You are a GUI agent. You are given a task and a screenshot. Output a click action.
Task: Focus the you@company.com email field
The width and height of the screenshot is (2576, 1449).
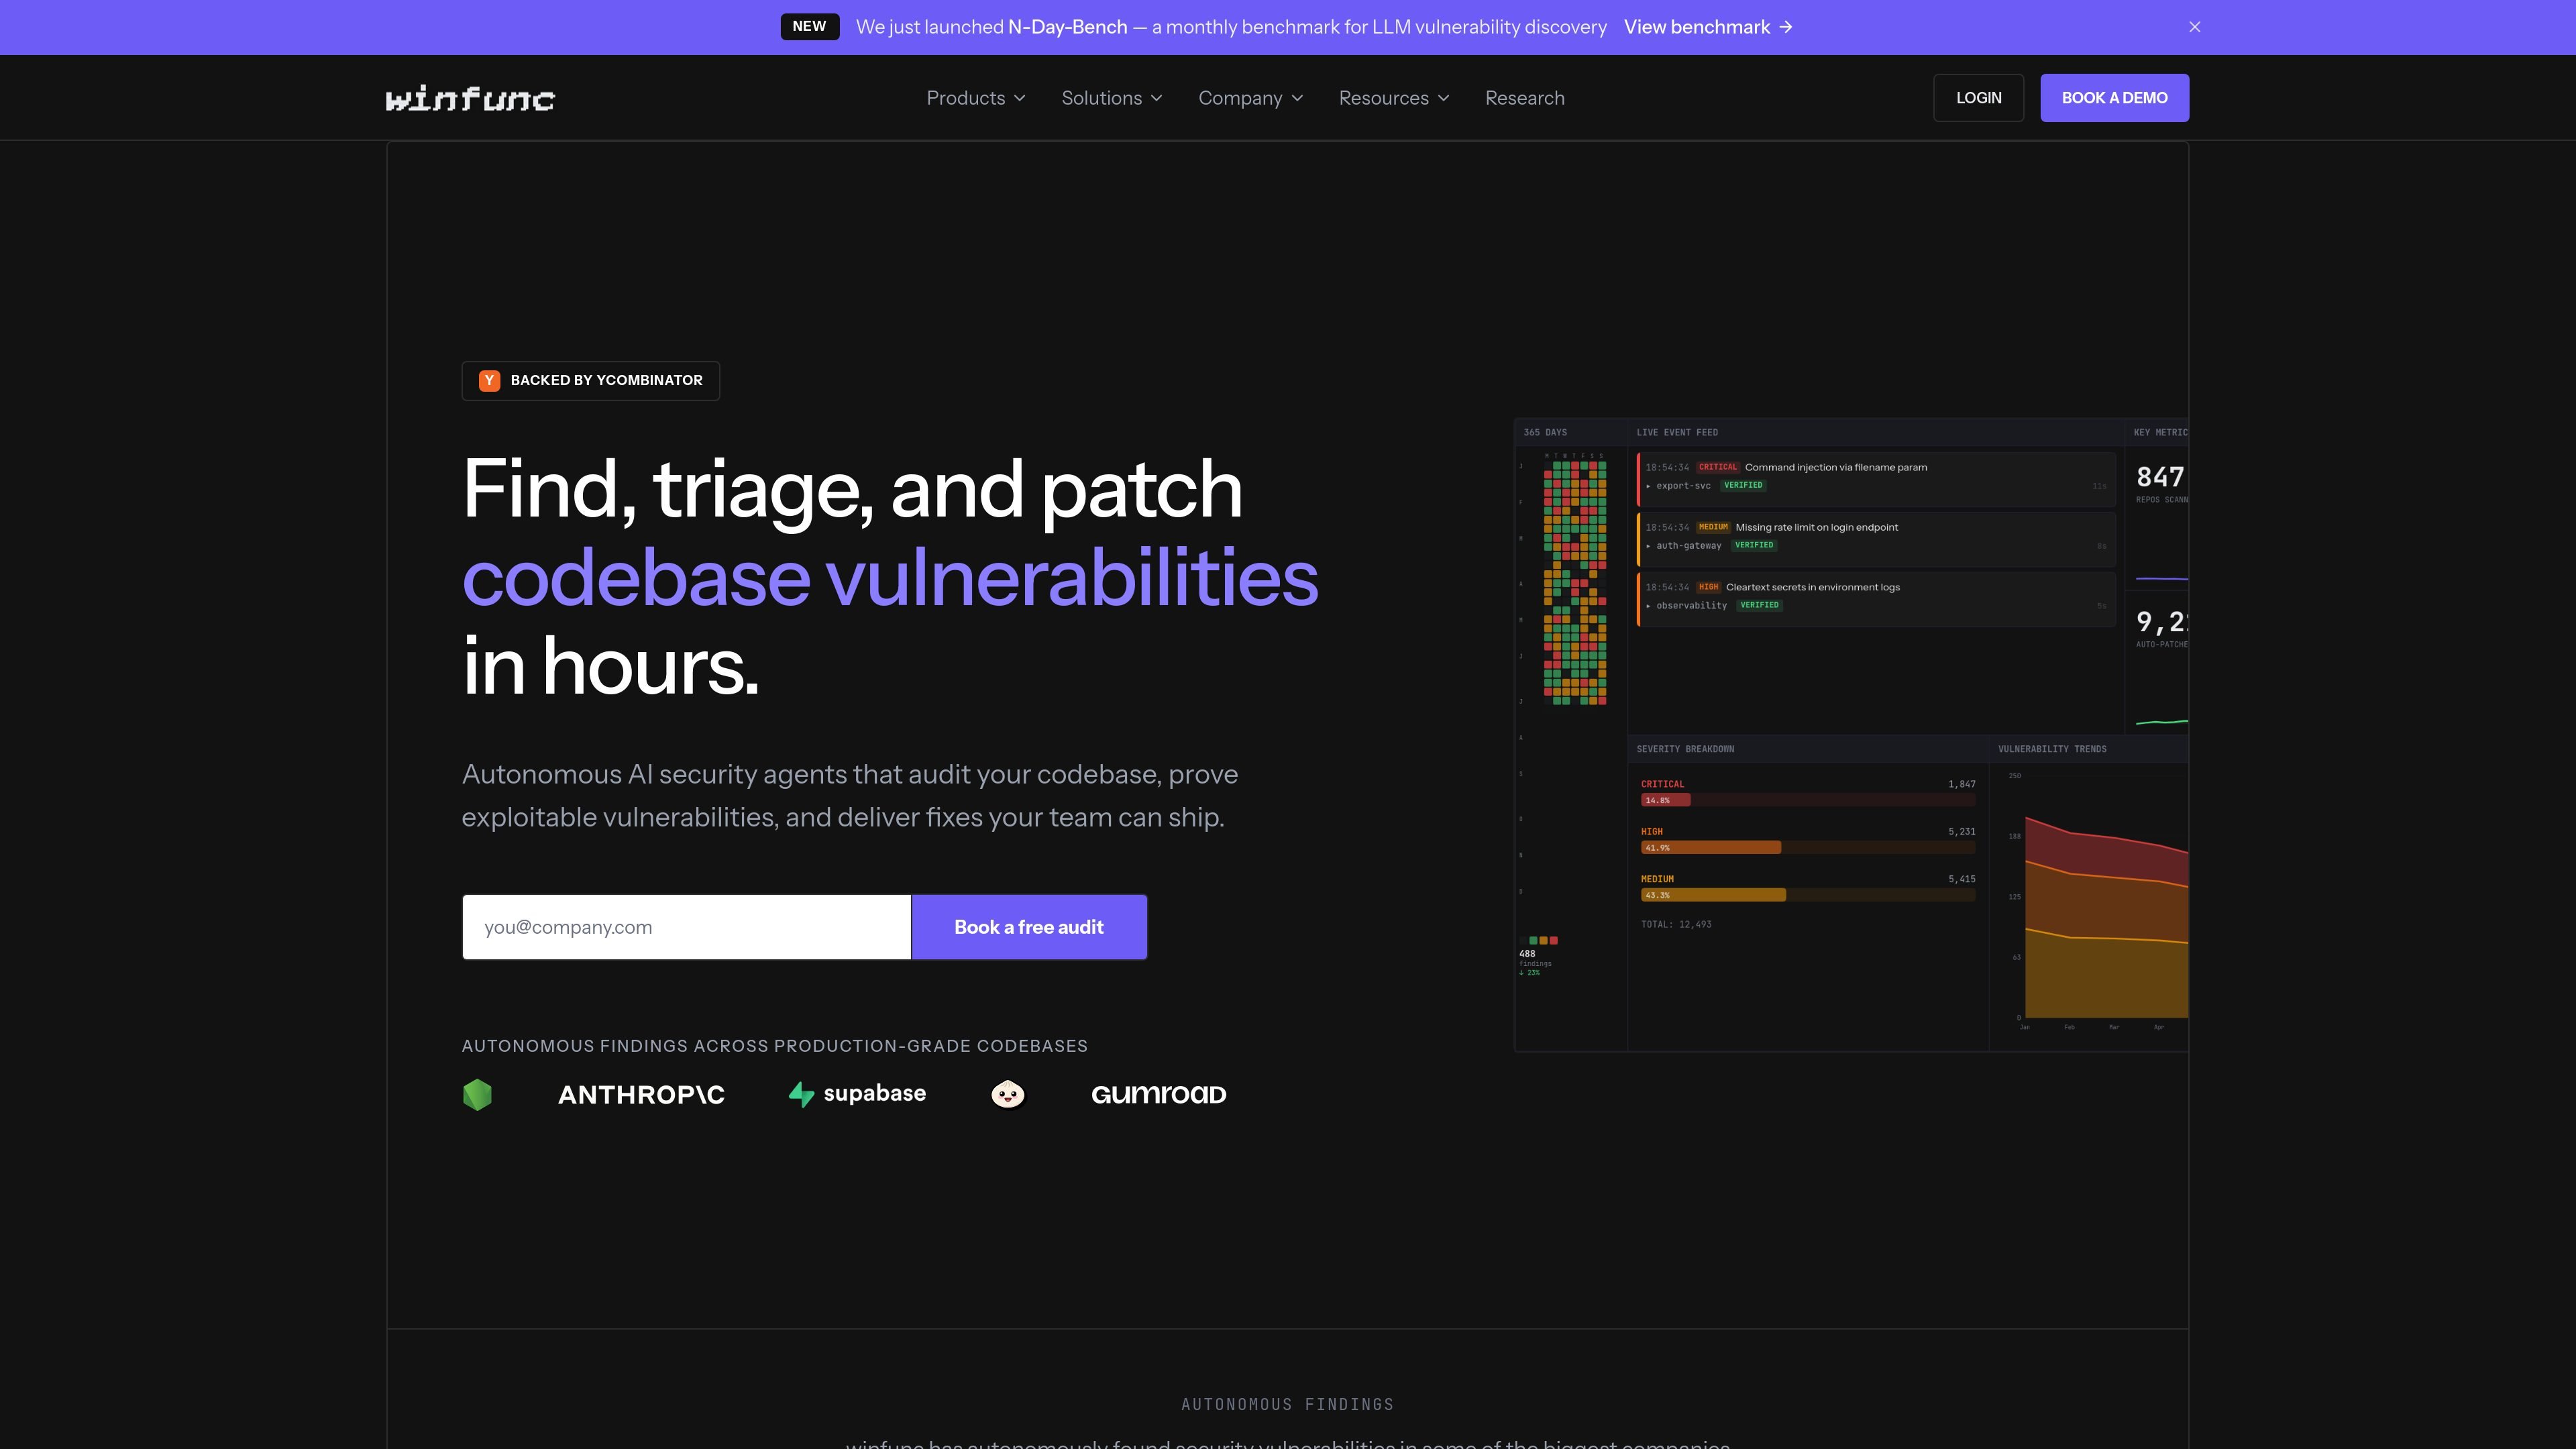tap(686, 927)
